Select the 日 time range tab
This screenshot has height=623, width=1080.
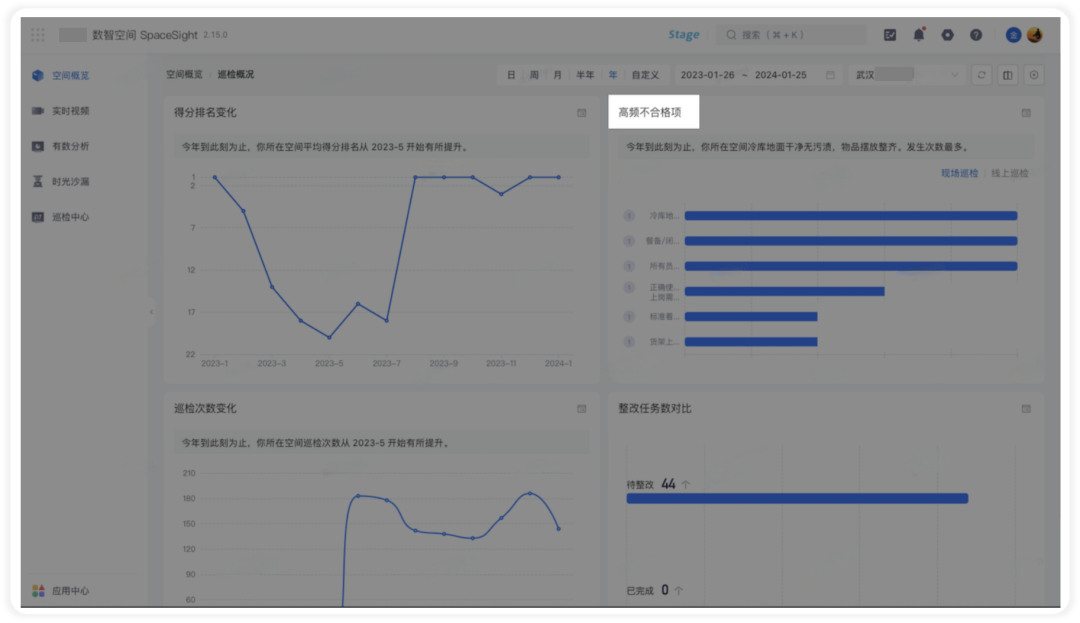click(511, 75)
